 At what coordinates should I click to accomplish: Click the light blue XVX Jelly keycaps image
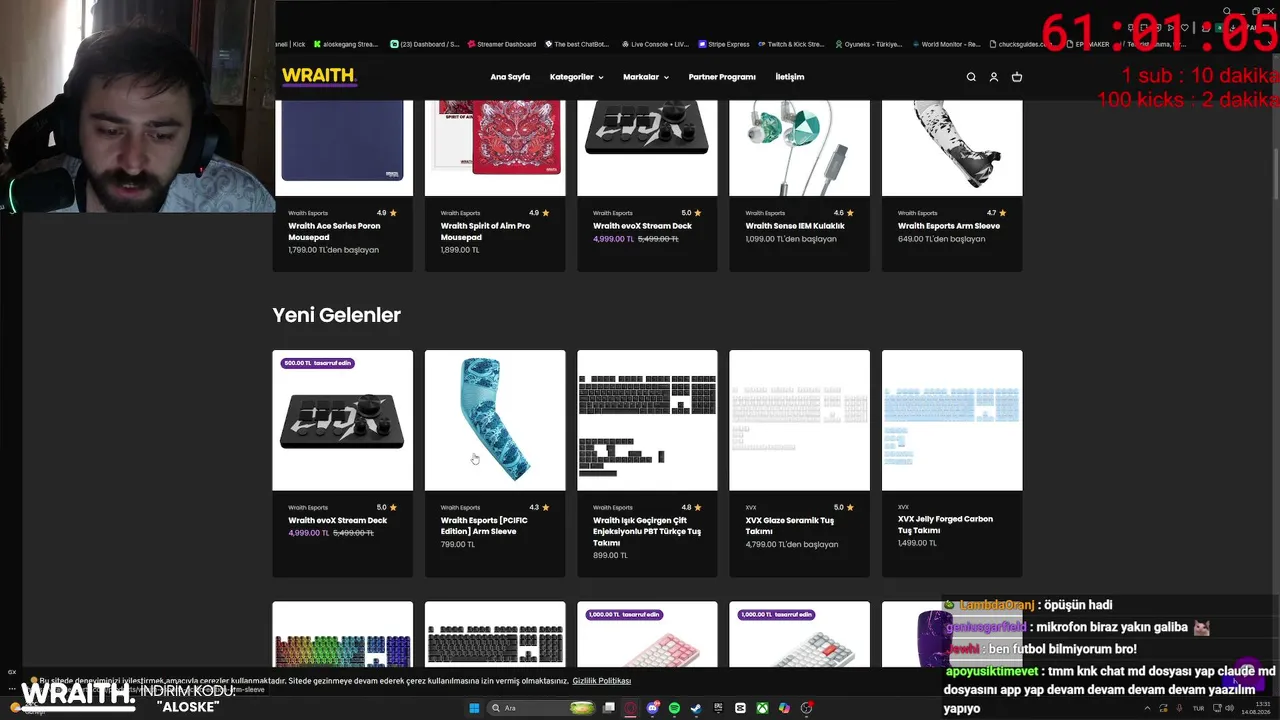click(x=952, y=420)
